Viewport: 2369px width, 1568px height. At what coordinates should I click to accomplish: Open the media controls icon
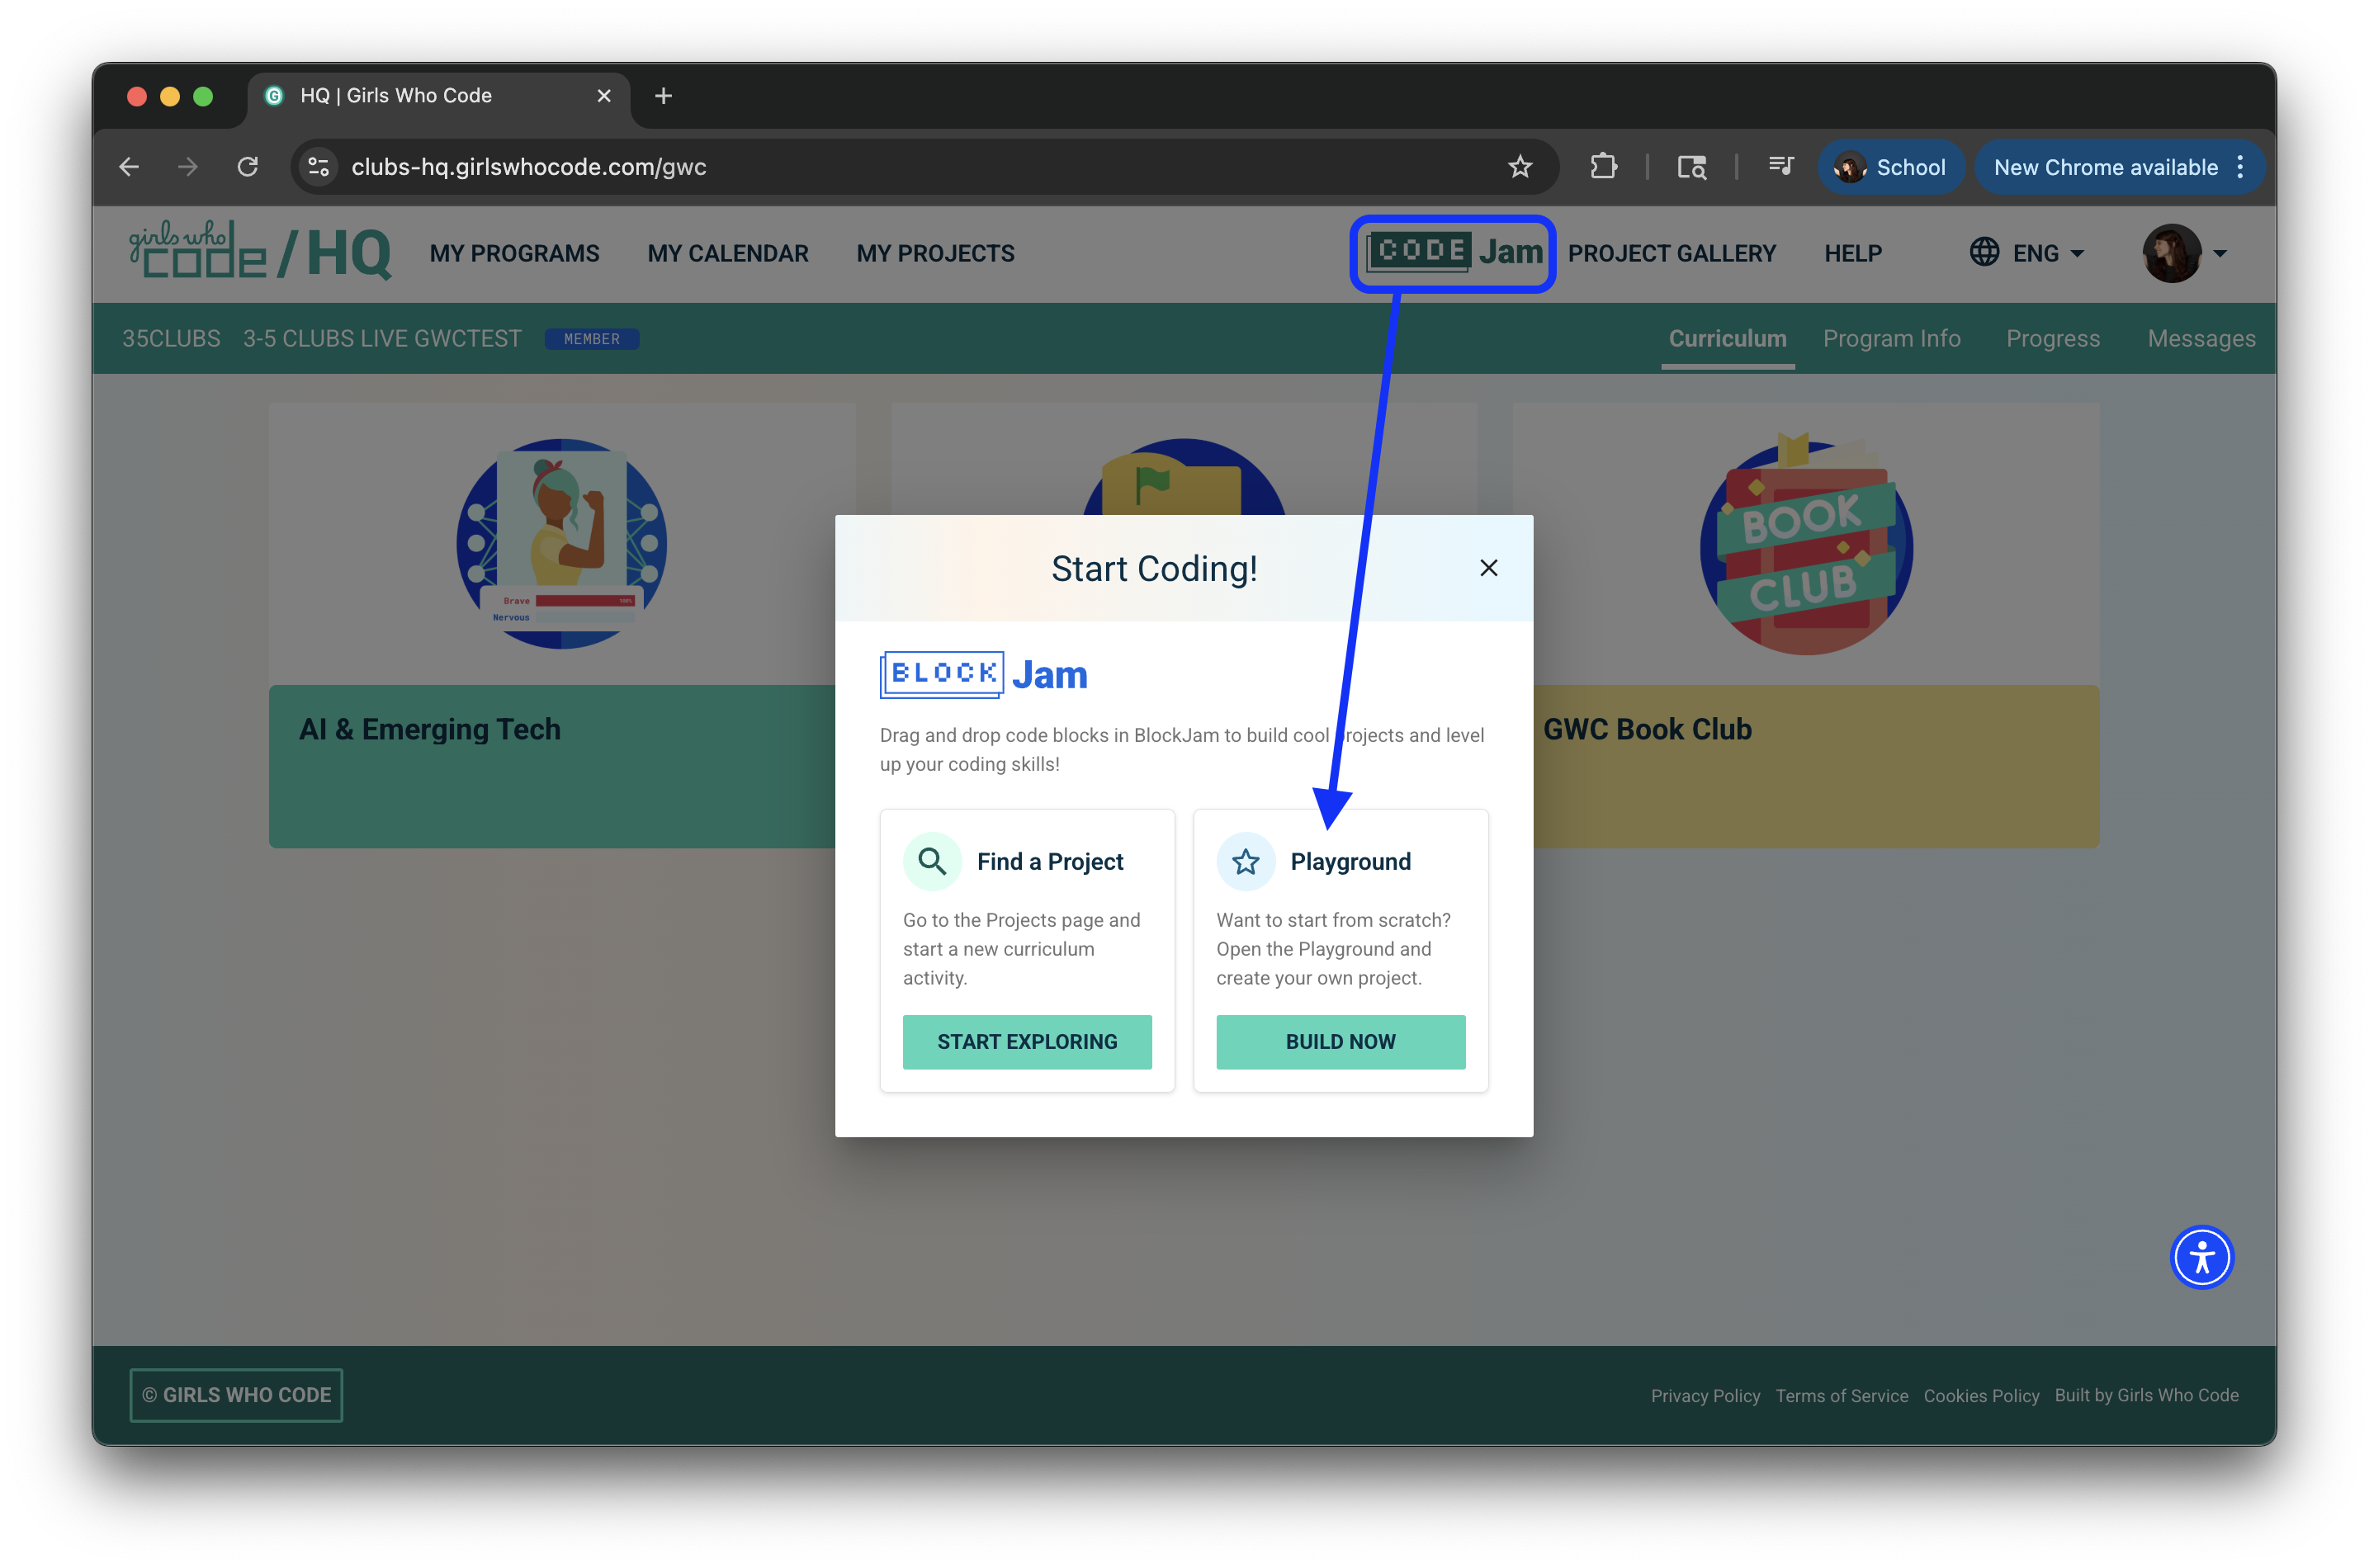click(1780, 167)
